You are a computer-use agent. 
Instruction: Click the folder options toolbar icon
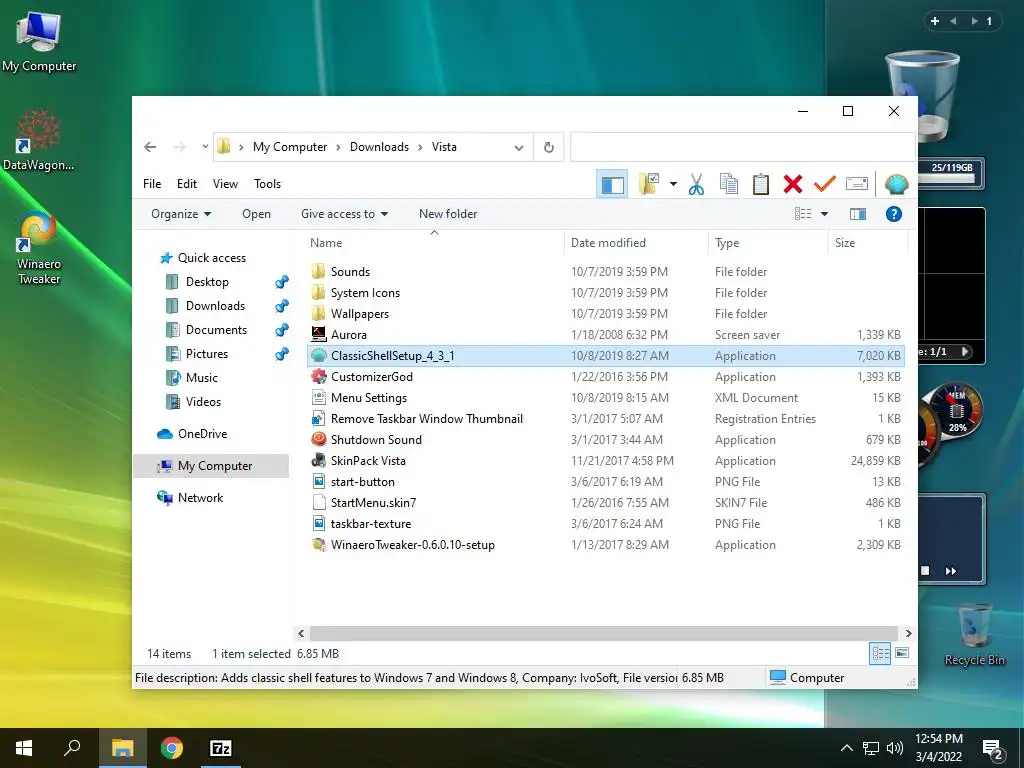[x=649, y=184]
